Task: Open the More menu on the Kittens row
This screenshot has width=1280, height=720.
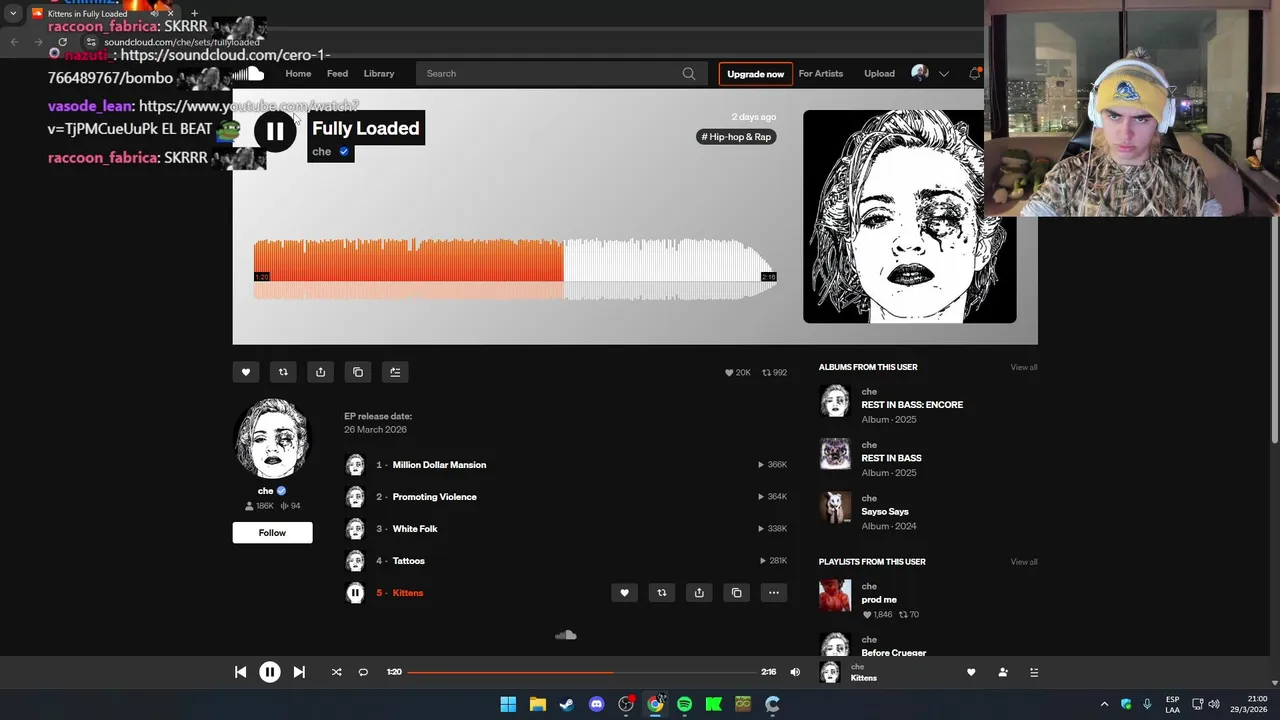Action: point(774,593)
